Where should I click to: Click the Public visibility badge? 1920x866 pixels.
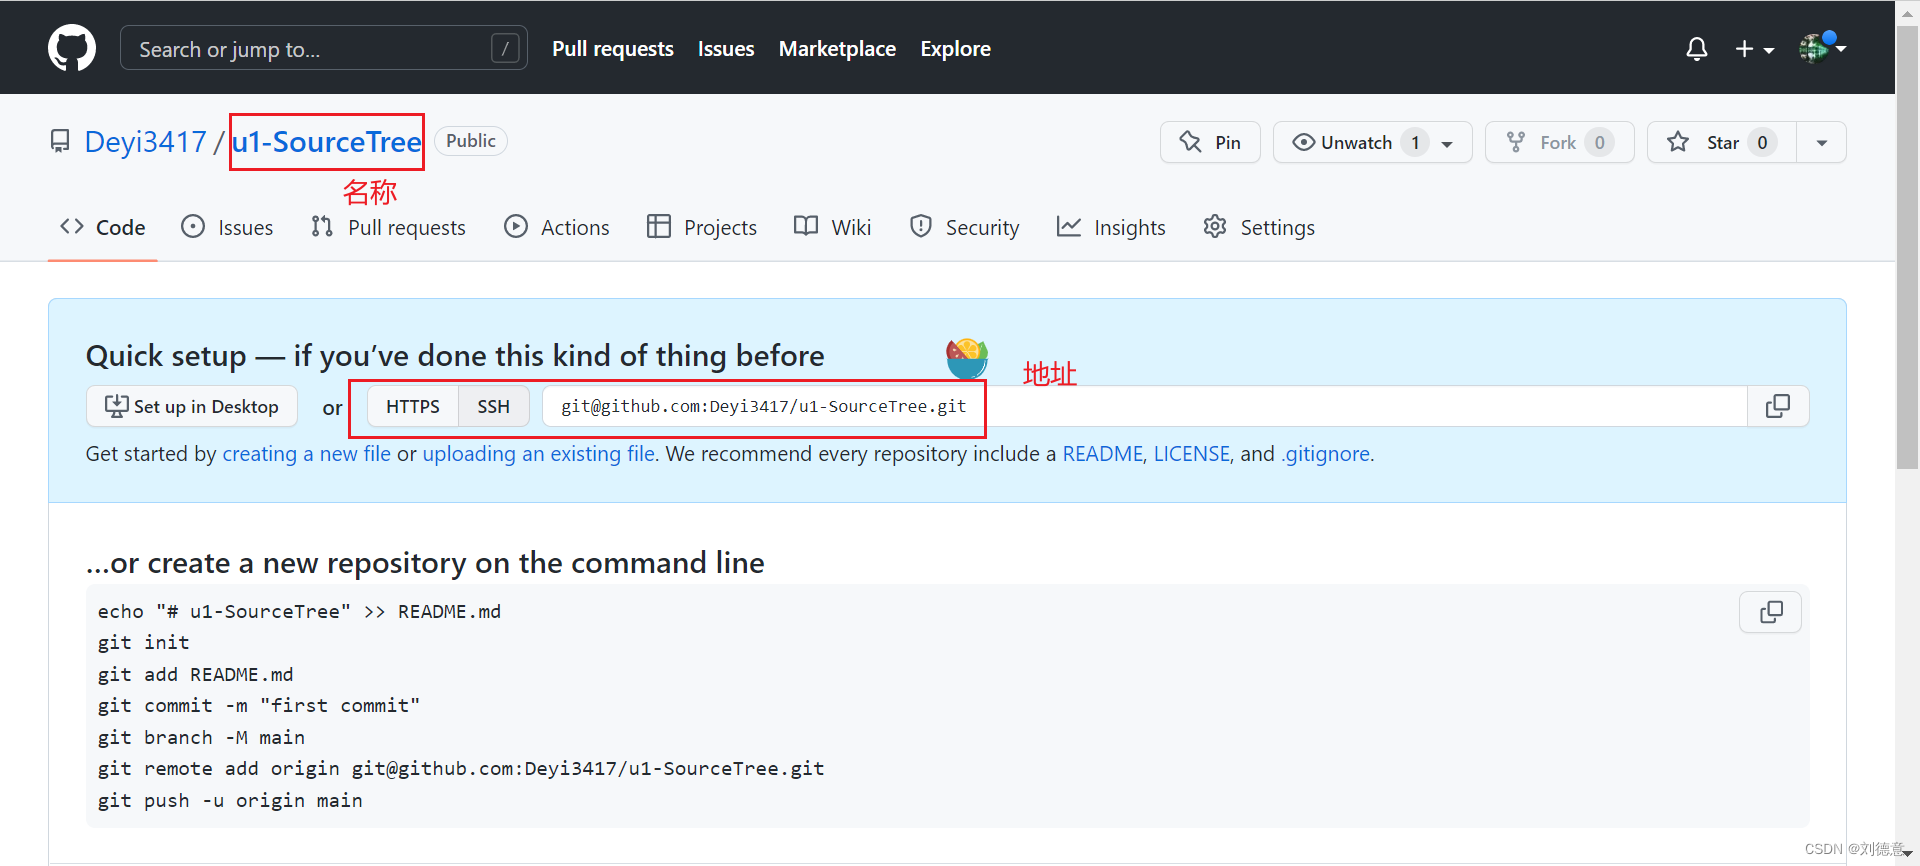click(x=471, y=141)
